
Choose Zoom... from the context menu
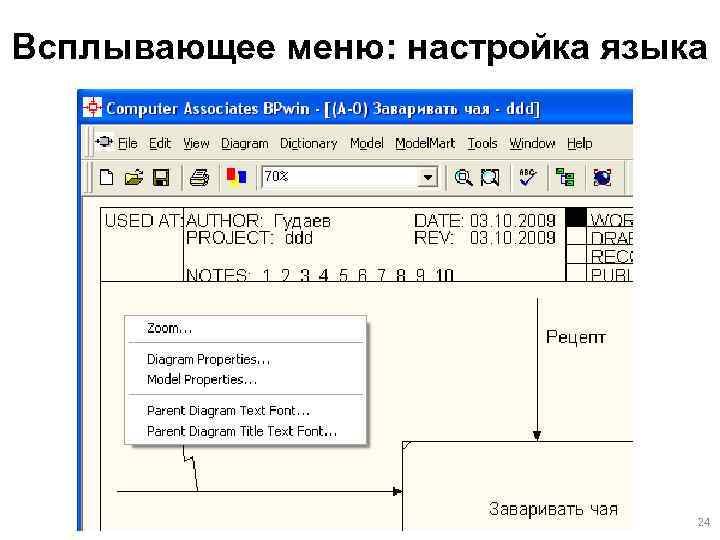246,328
